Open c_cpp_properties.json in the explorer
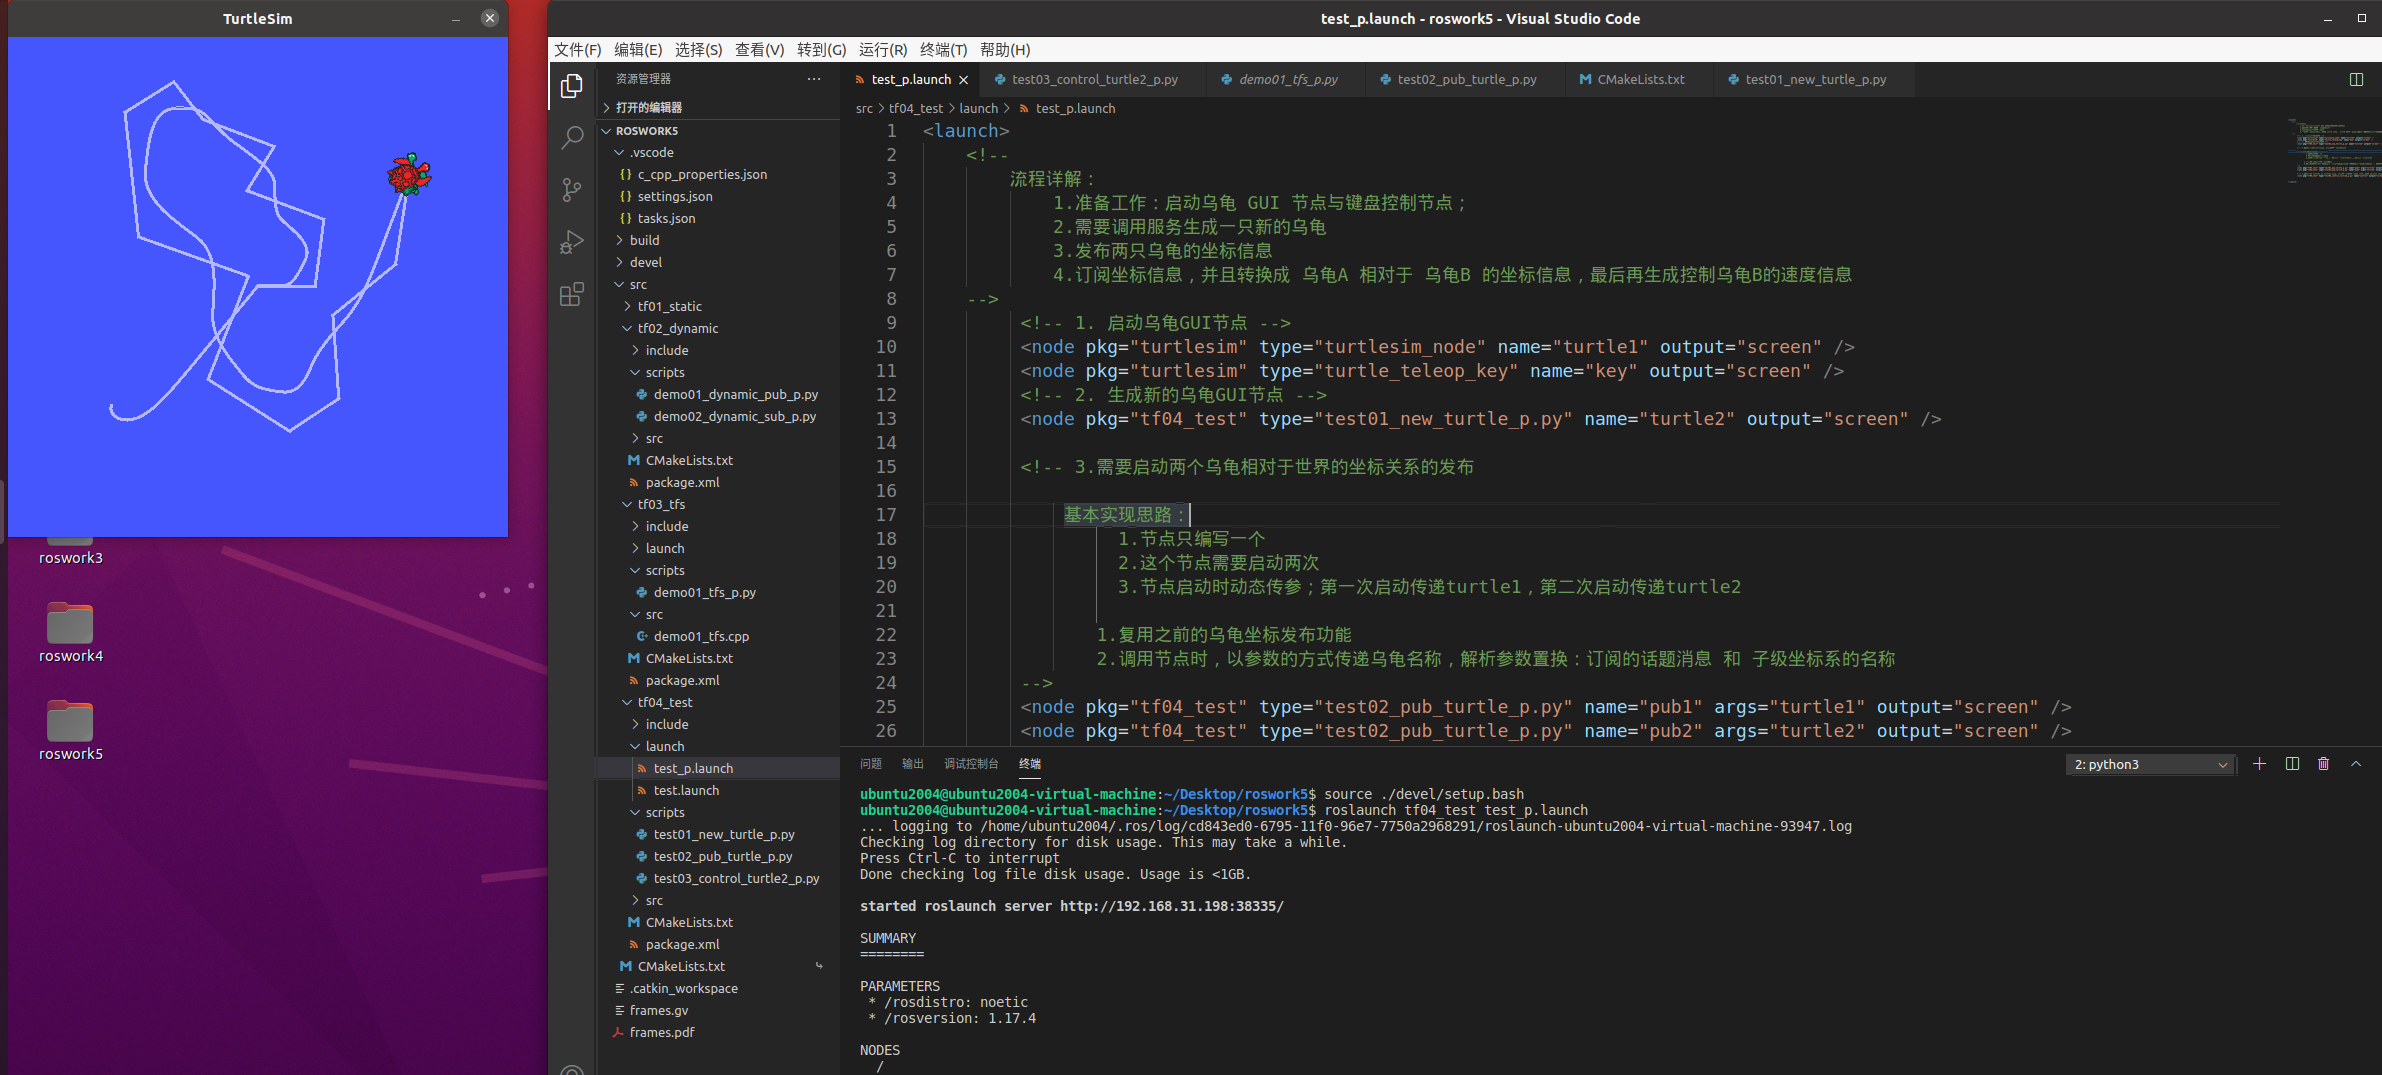The height and width of the screenshot is (1075, 2382). pyautogui.click(x=718, y=174)
